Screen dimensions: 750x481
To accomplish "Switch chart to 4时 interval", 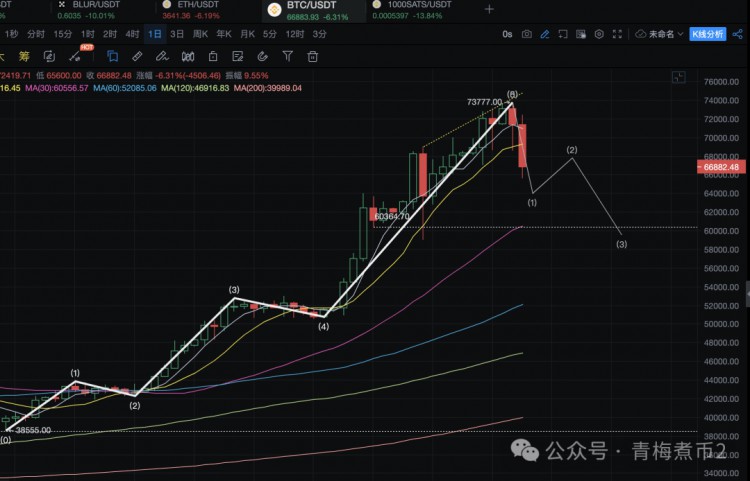I will tap(132, 34).
